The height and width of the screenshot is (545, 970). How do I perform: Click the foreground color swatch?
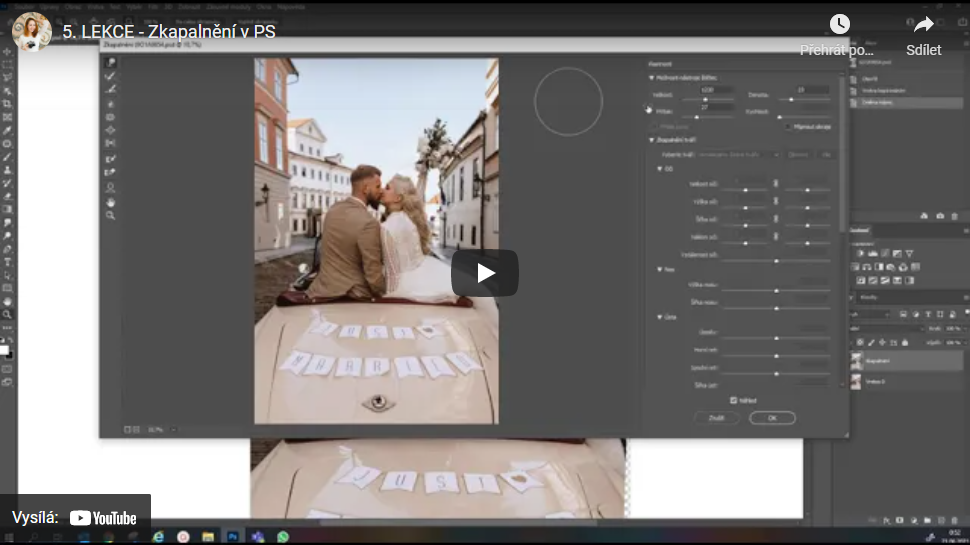4,350
